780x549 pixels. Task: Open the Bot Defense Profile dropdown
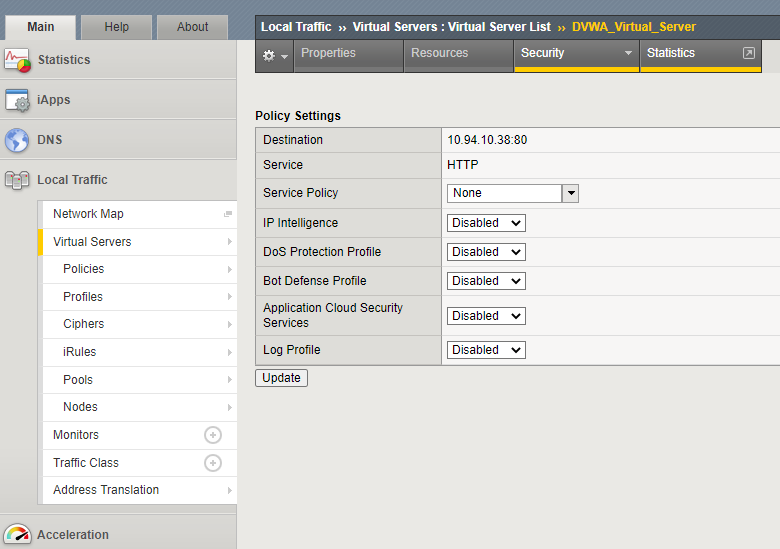tap(486, 281)
